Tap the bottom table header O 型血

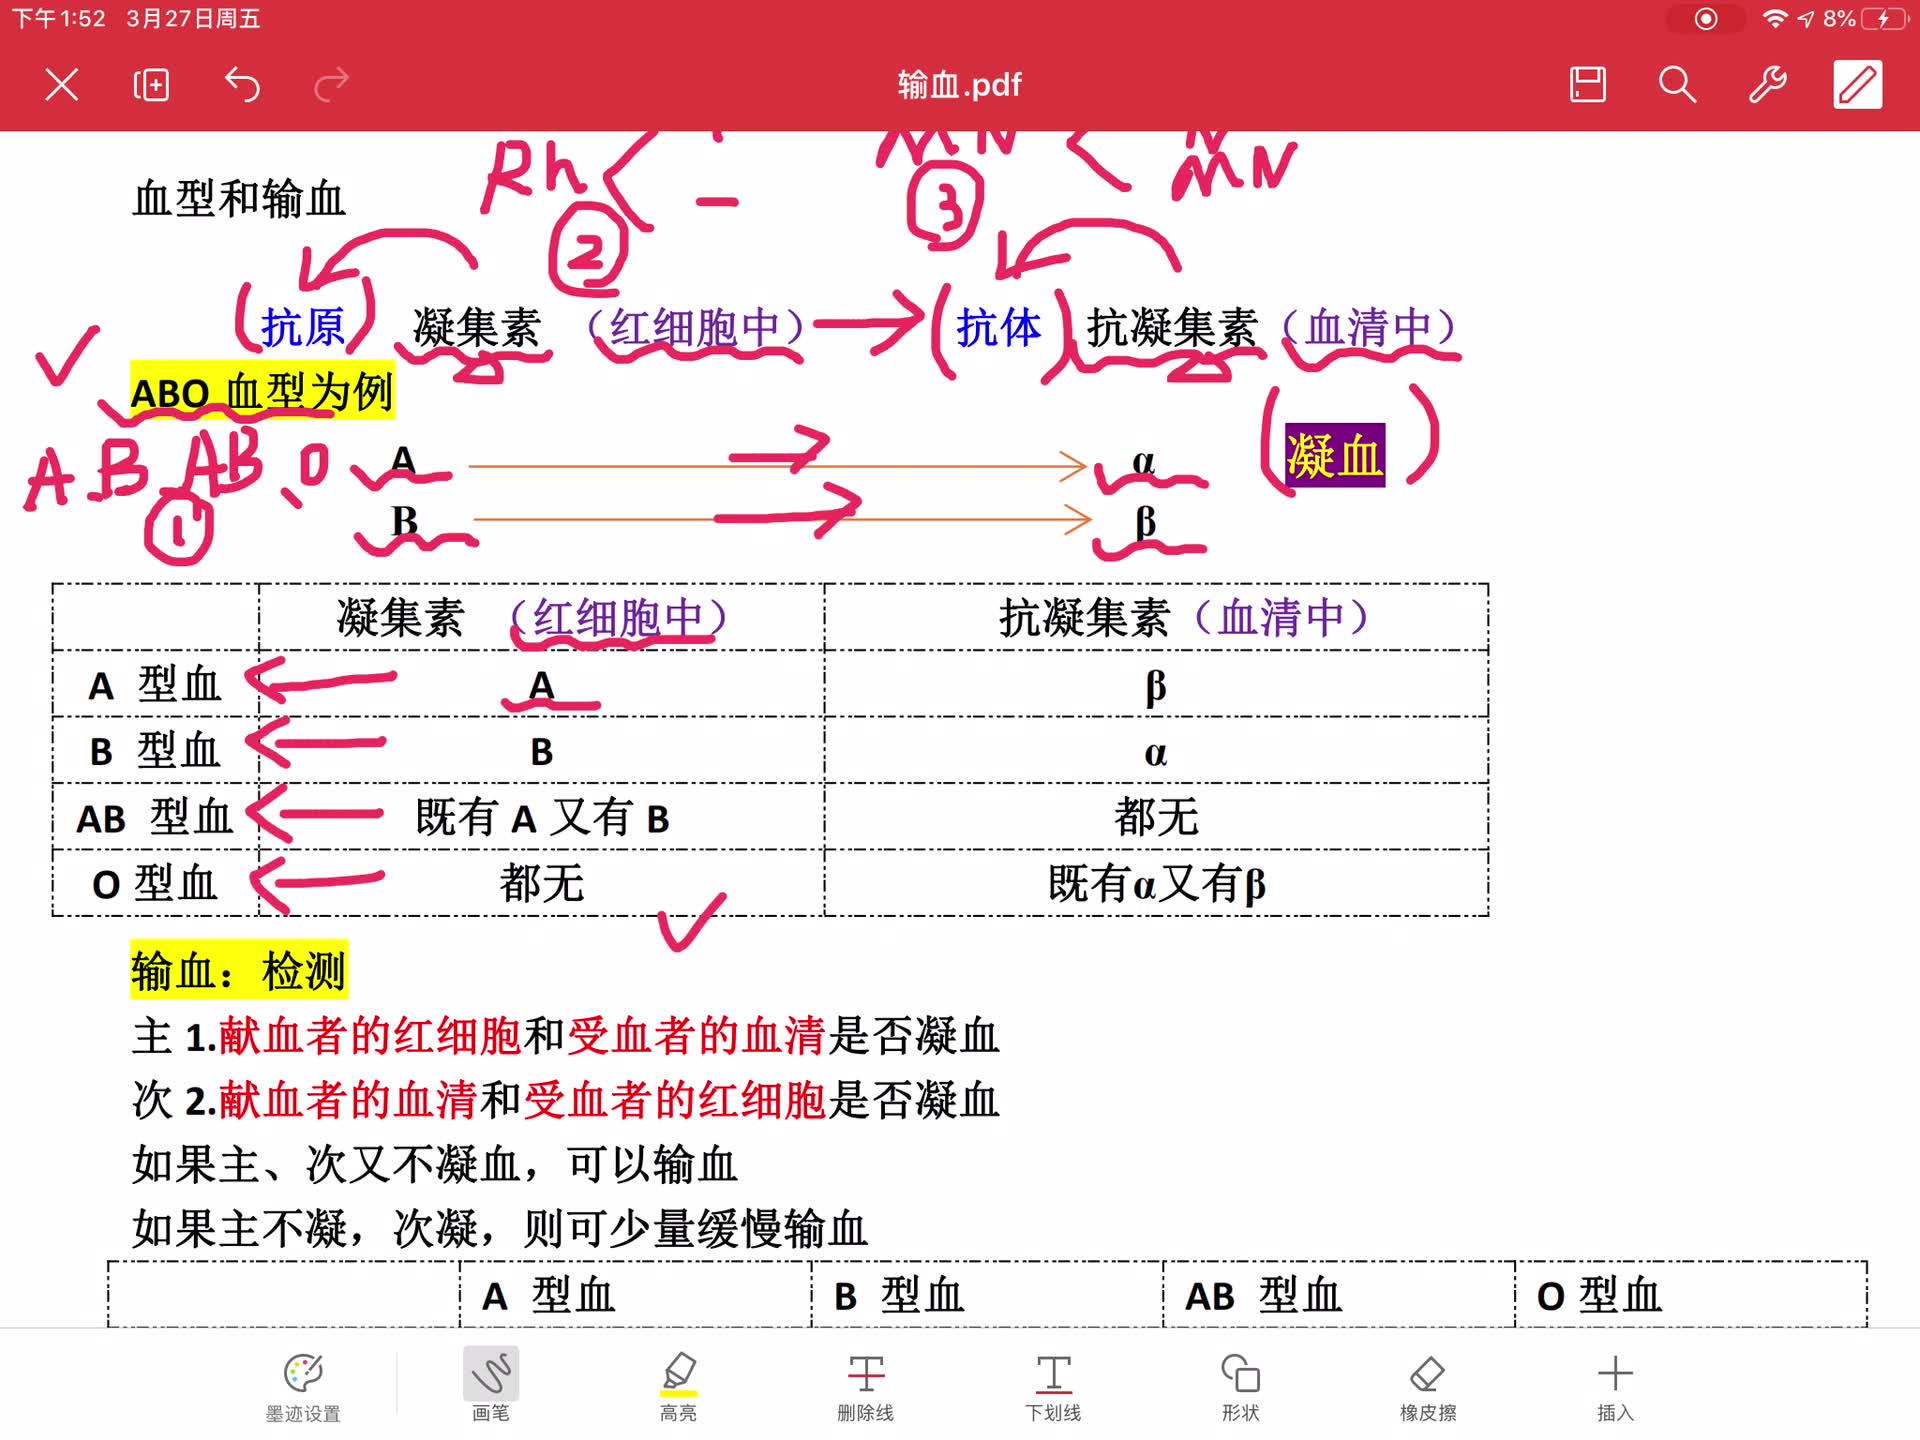pos(1599,1296)
